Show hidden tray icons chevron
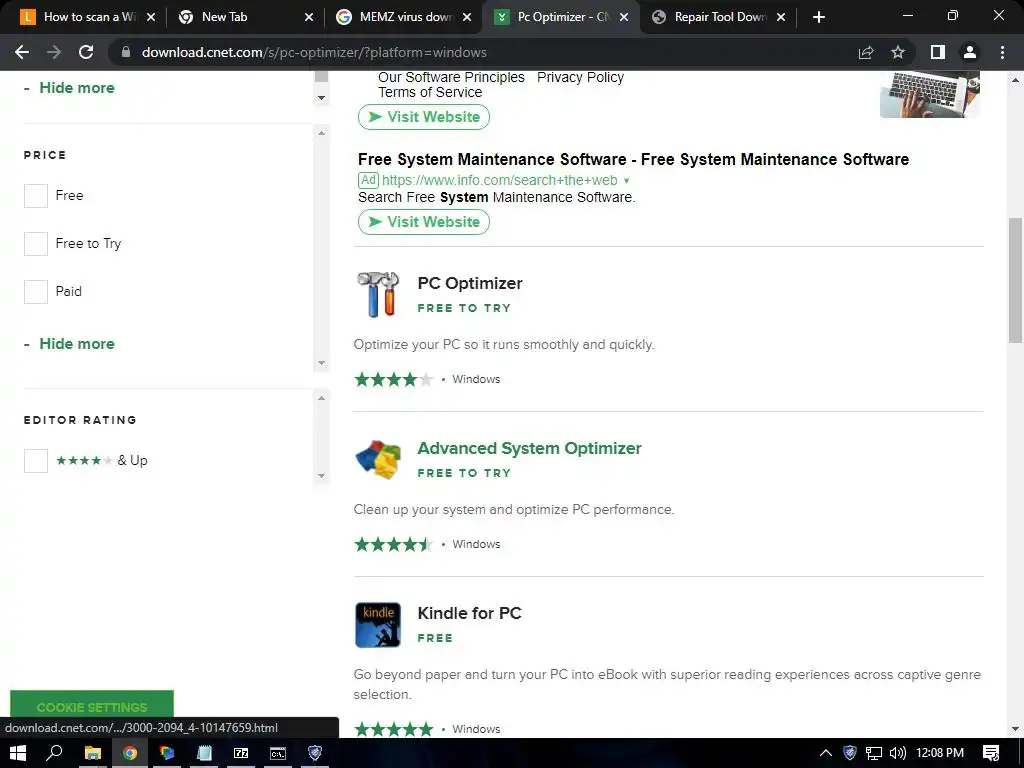Viewport: 1024px width, 768px height. point(825,753)
